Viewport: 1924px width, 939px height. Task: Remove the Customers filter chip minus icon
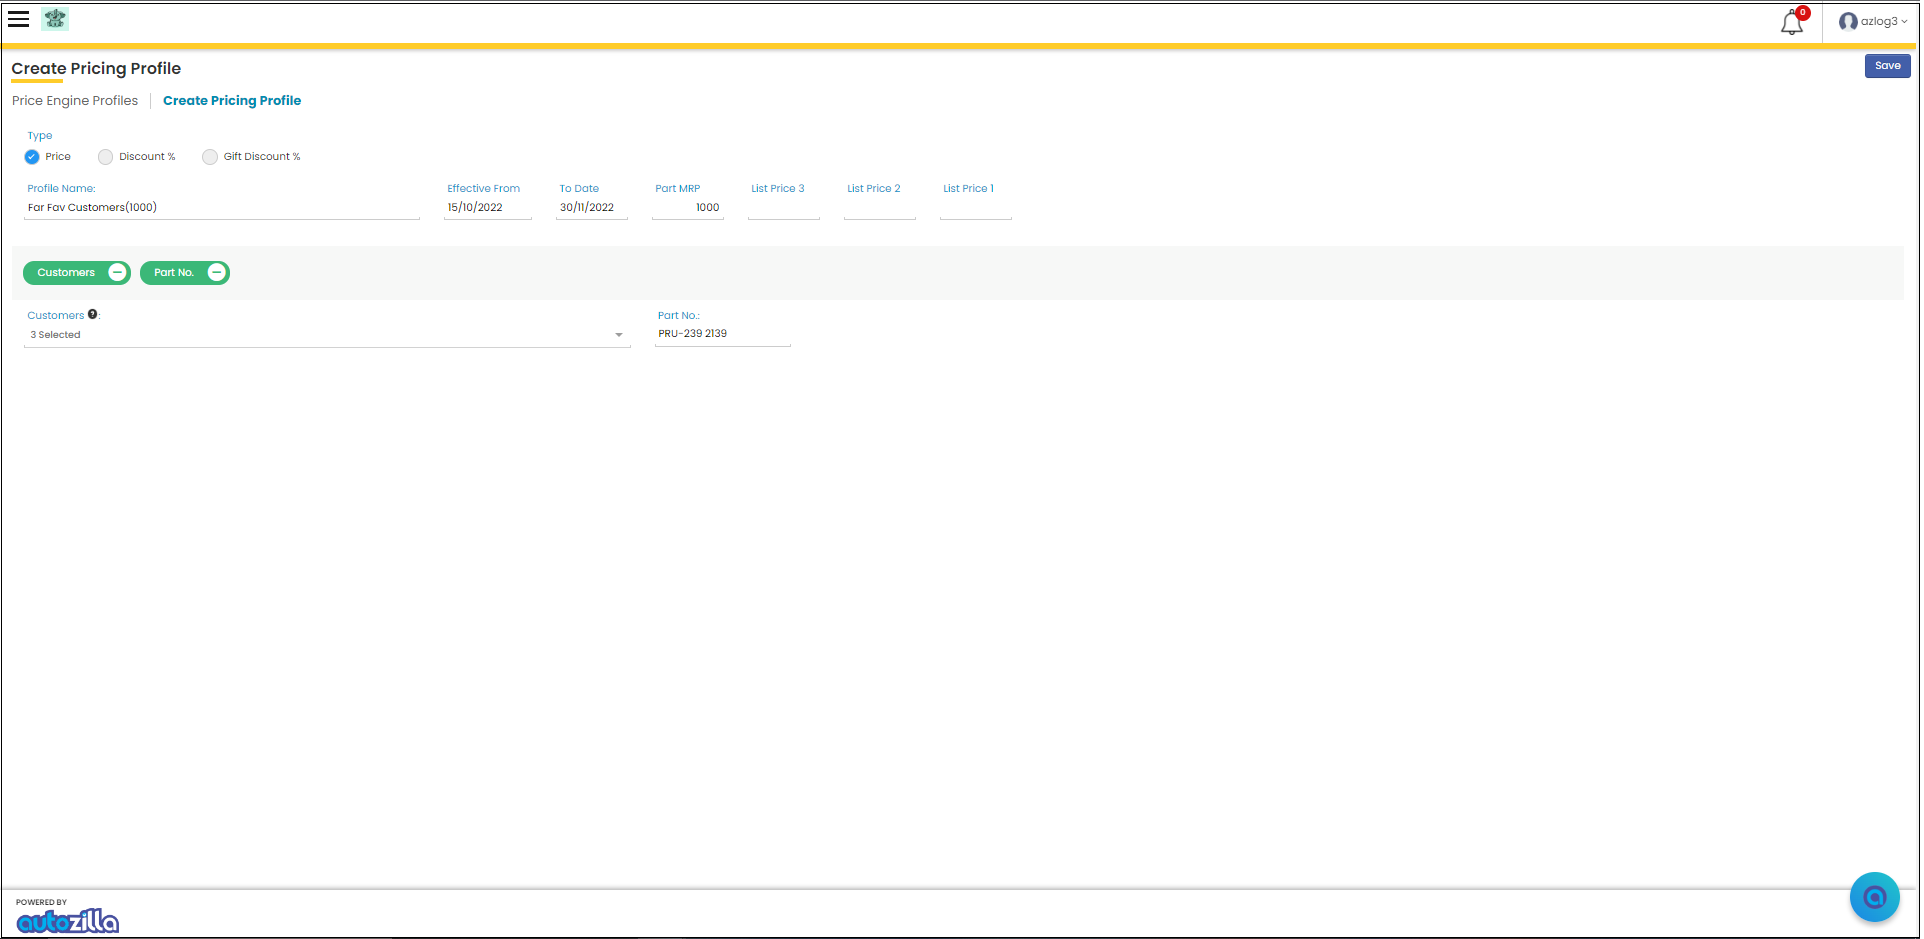[117, 273]
